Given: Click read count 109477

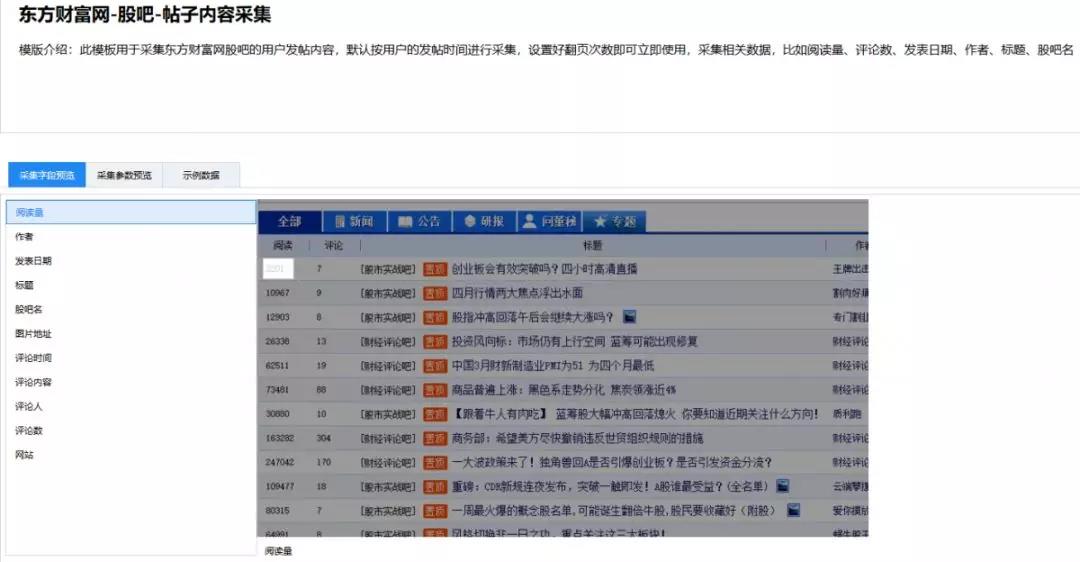Looking at the screenshot, I should pos(280,486).
